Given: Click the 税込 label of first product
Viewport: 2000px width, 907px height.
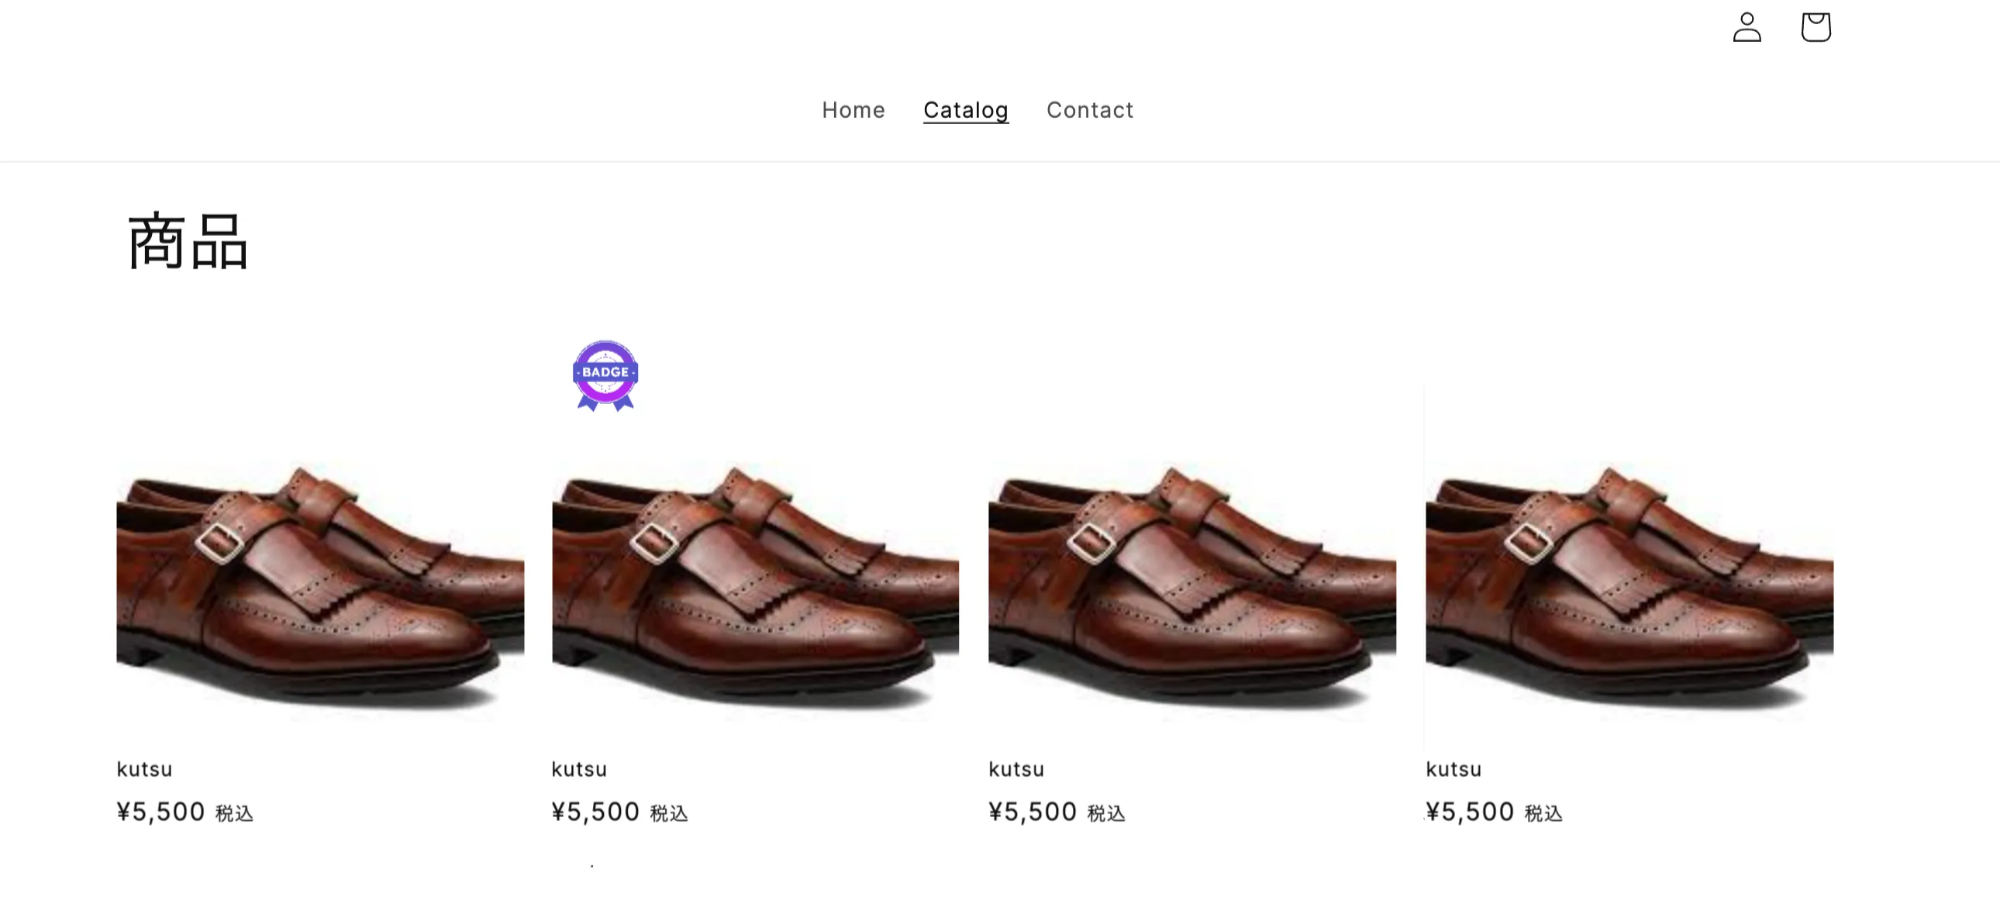Looking at the screenshot, I should click(x=235, y=814).
